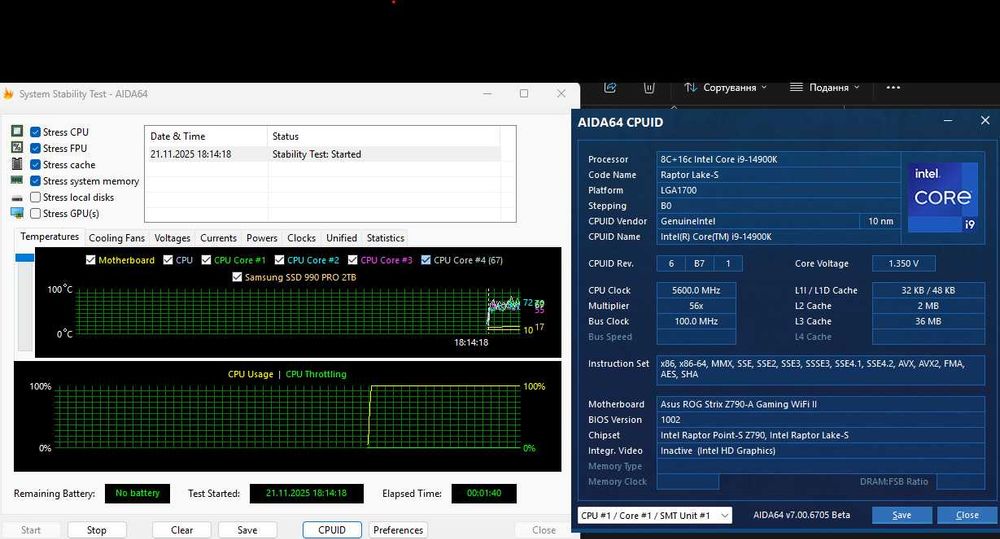Viewport: 1000px width, 539px height.
Task: Click Save in AIDA64 CPUID window
Action: click(902, 515)
